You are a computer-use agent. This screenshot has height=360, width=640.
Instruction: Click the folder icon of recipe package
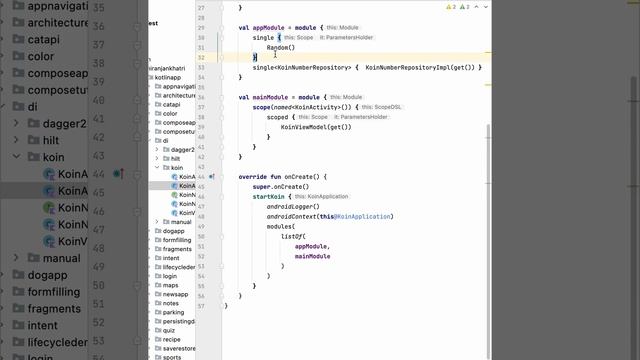click(158, 339)
